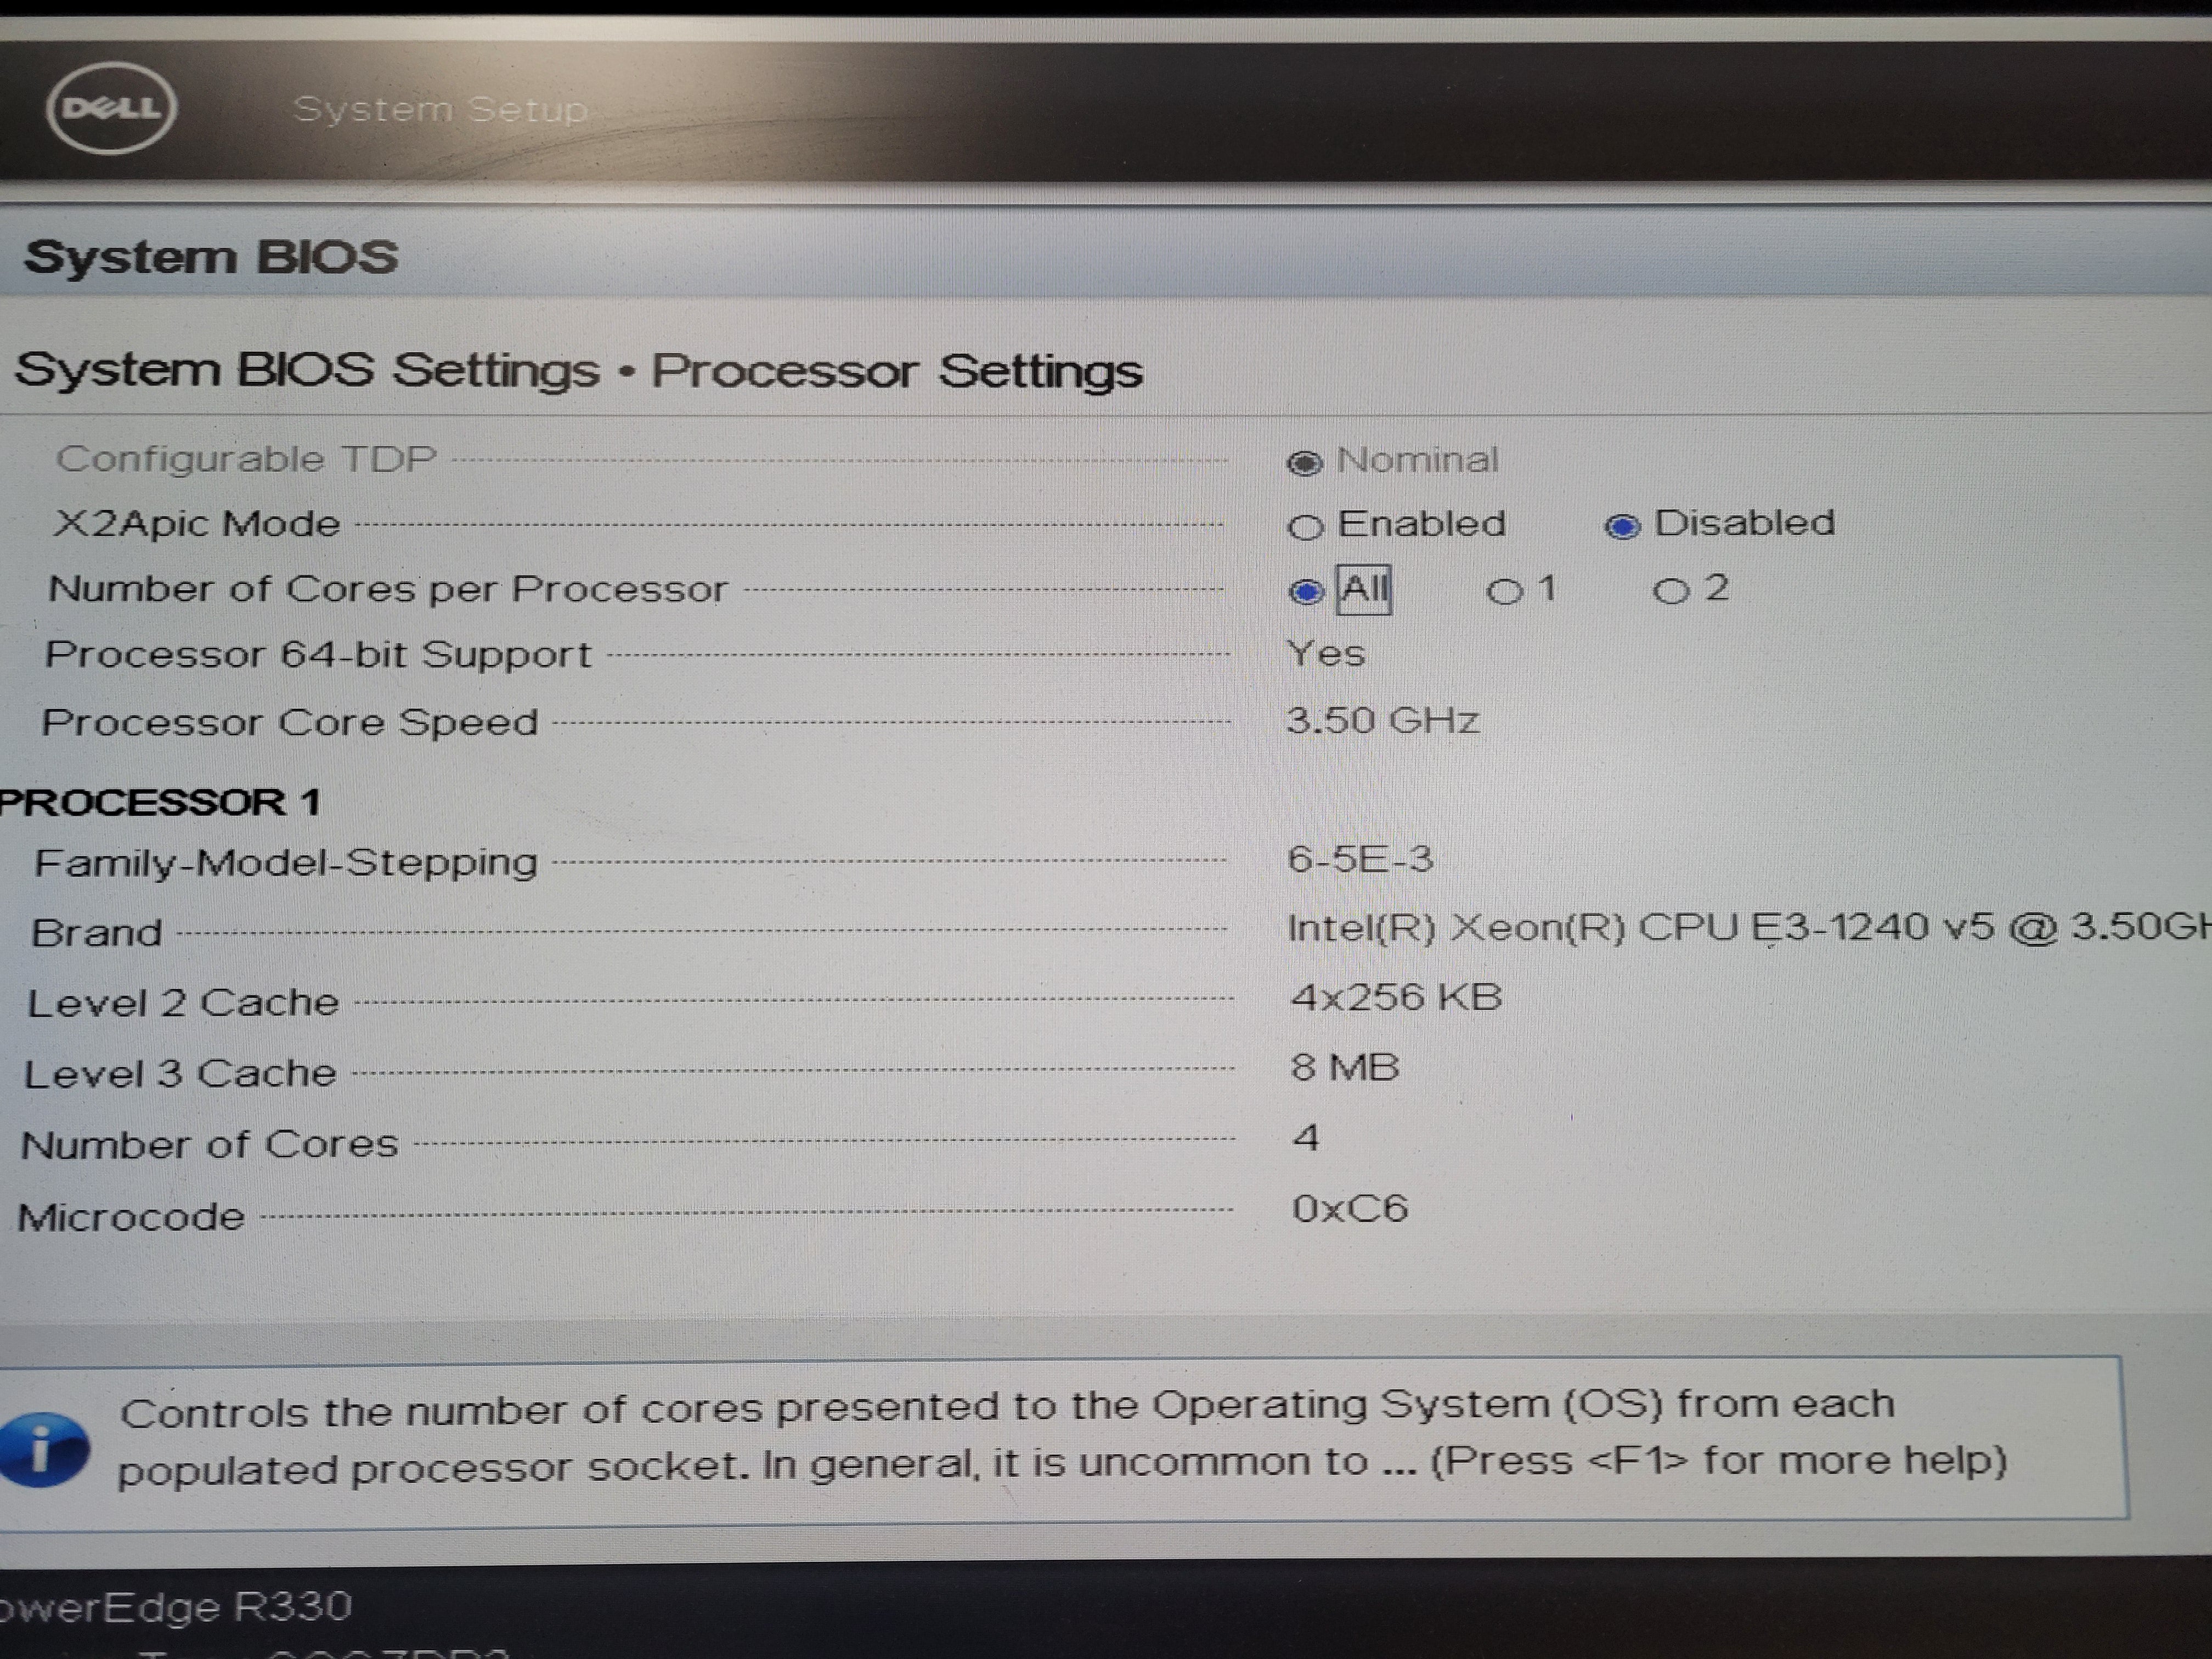Viewport: 2212px width, 1659px height.
Task: Click the Microcode label
Action: coord(131,1216)
